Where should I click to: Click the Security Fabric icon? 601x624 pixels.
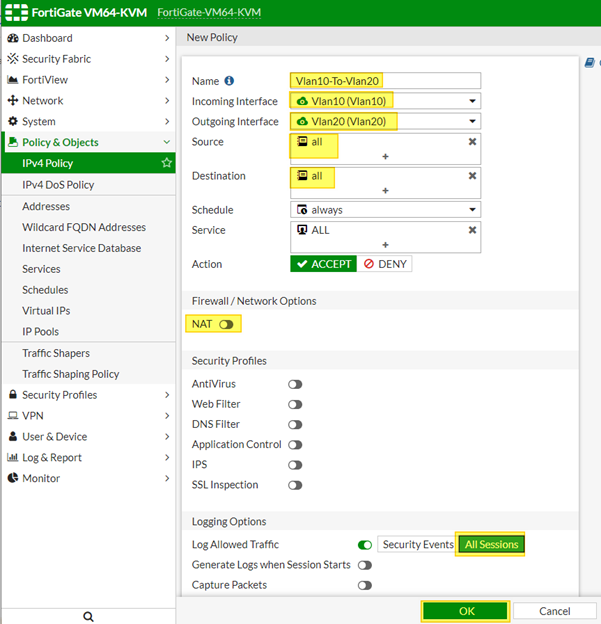[x=13, y=59]
